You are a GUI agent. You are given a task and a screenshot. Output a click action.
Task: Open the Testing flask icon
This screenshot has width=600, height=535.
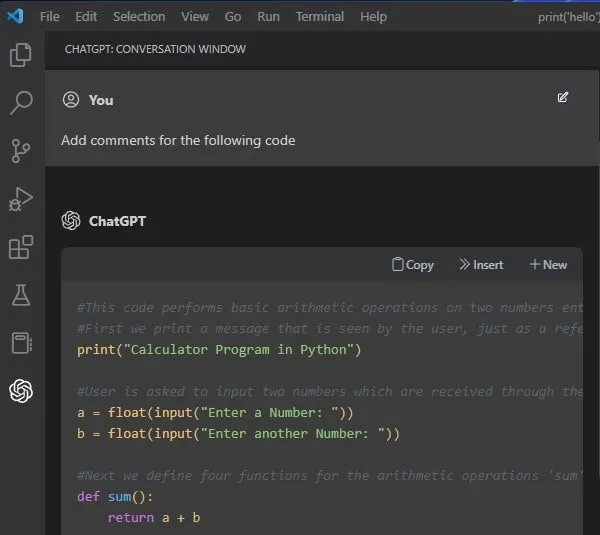click(21, 295)
